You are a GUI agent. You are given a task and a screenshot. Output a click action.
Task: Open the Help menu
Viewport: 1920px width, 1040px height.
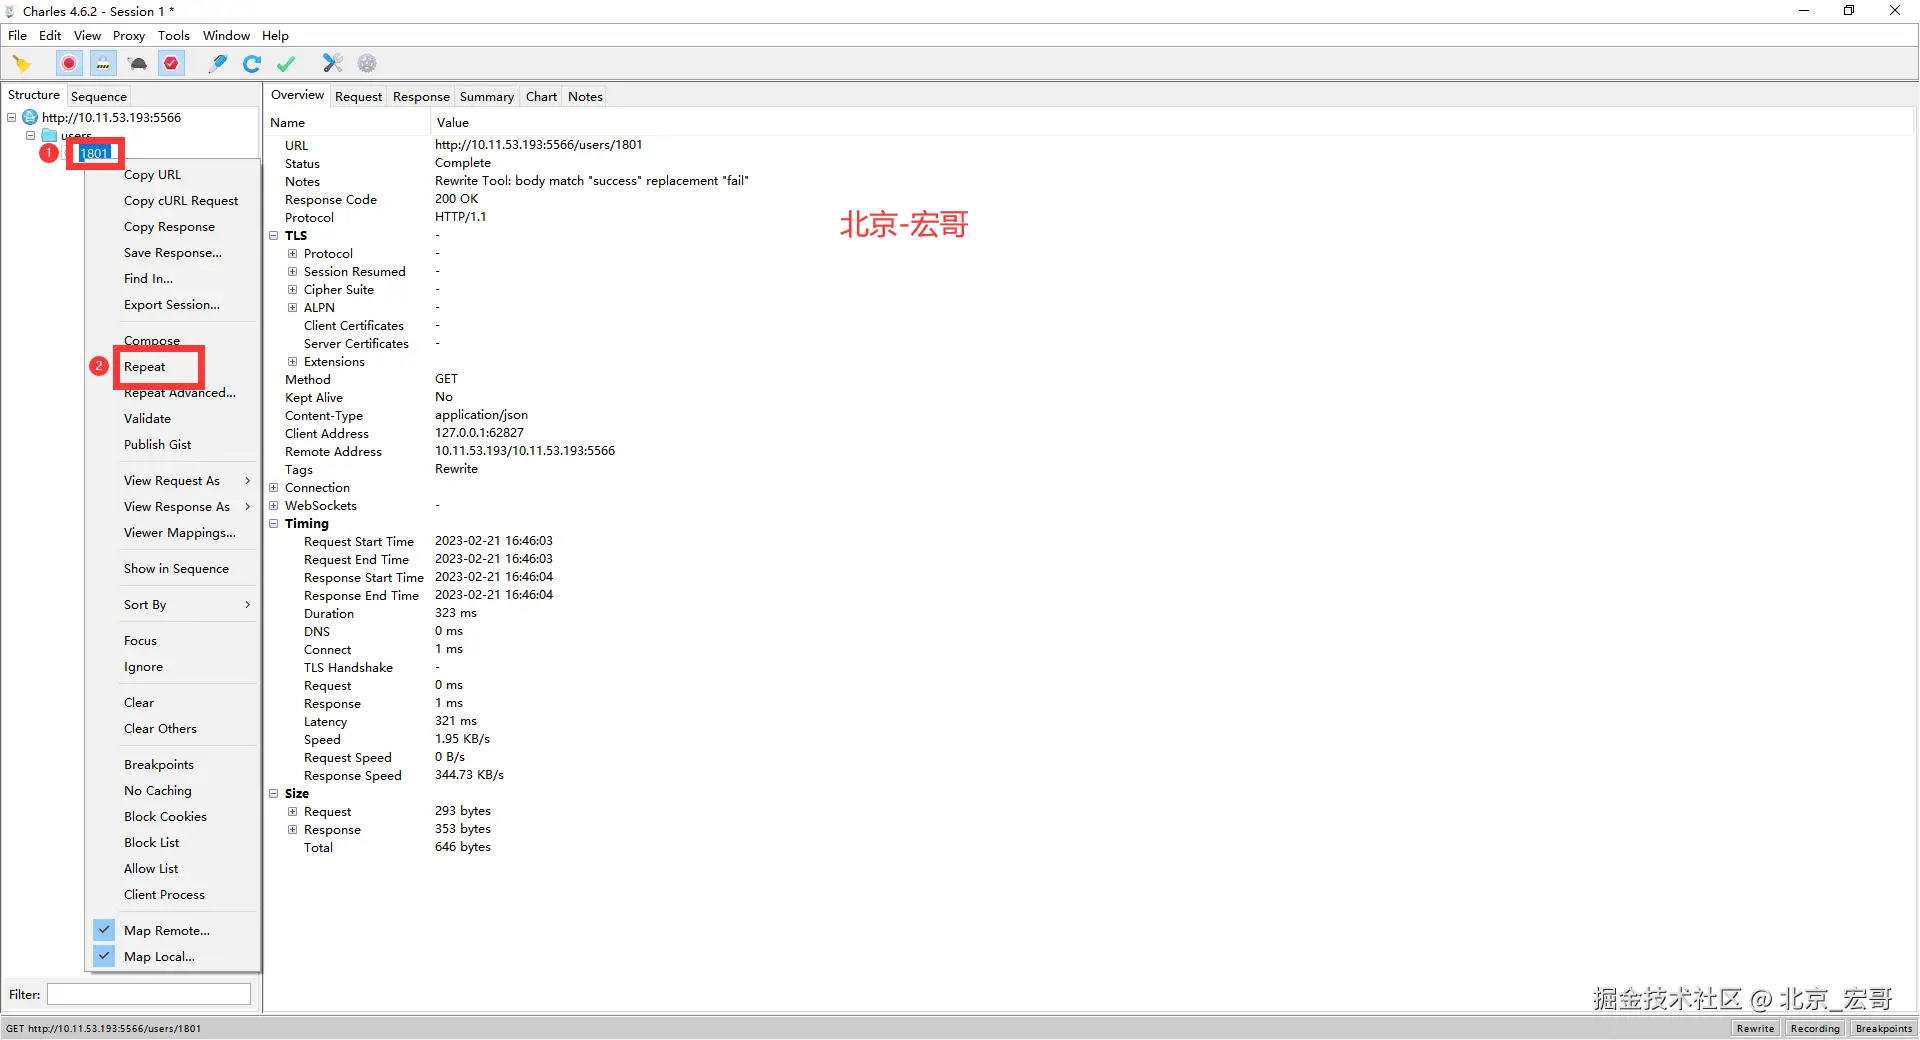point(275,36)
